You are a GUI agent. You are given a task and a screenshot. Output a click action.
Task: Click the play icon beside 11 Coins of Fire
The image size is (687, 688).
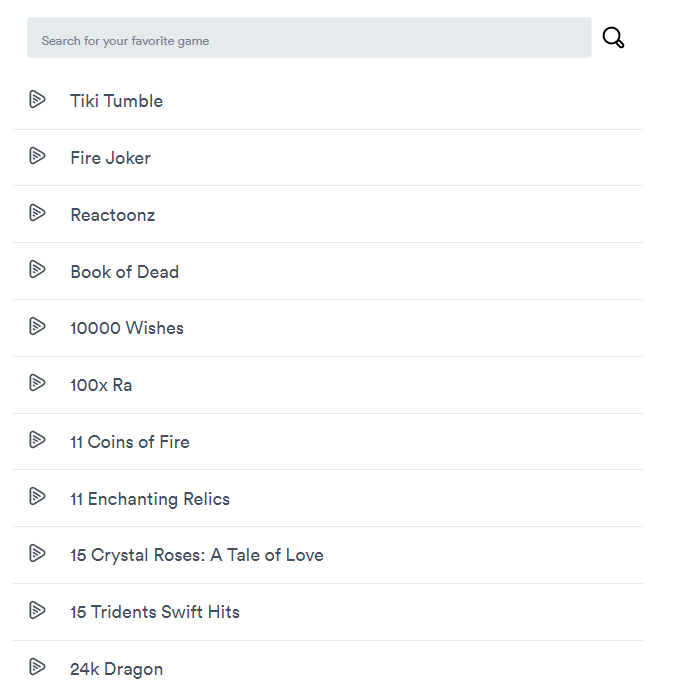pyautogui.click(x=37, y=439)
